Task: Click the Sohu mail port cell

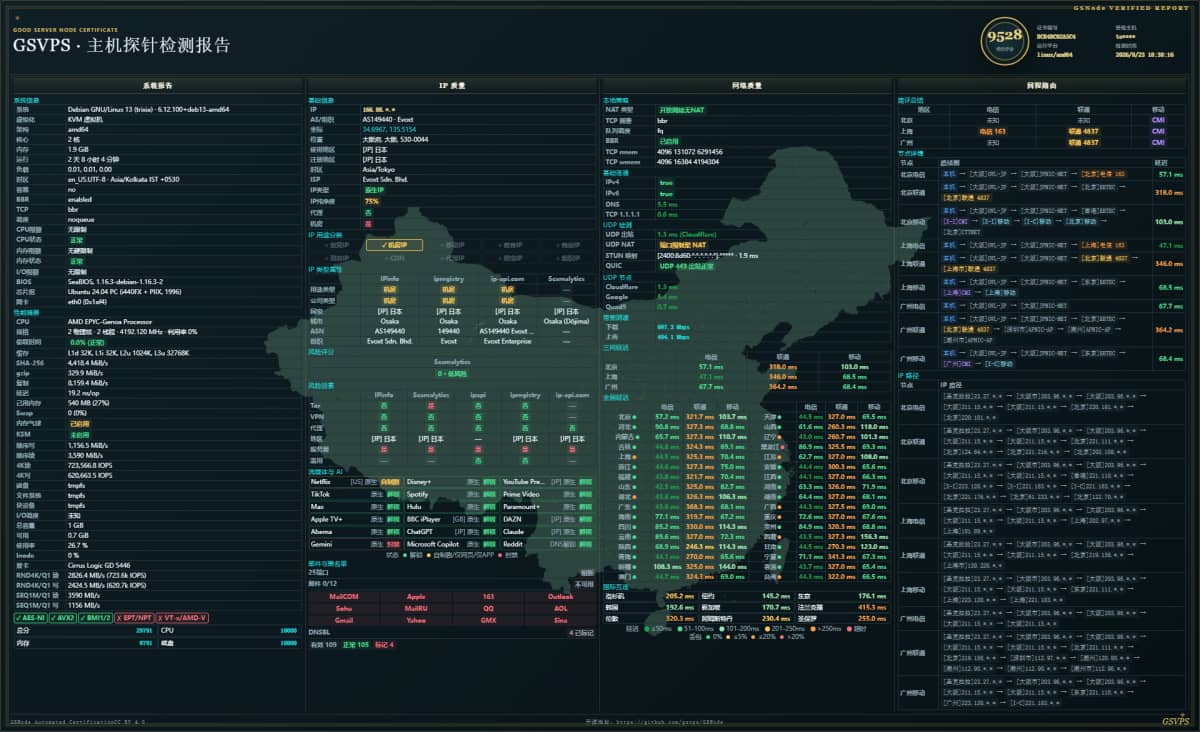Action: coord(343,608)
